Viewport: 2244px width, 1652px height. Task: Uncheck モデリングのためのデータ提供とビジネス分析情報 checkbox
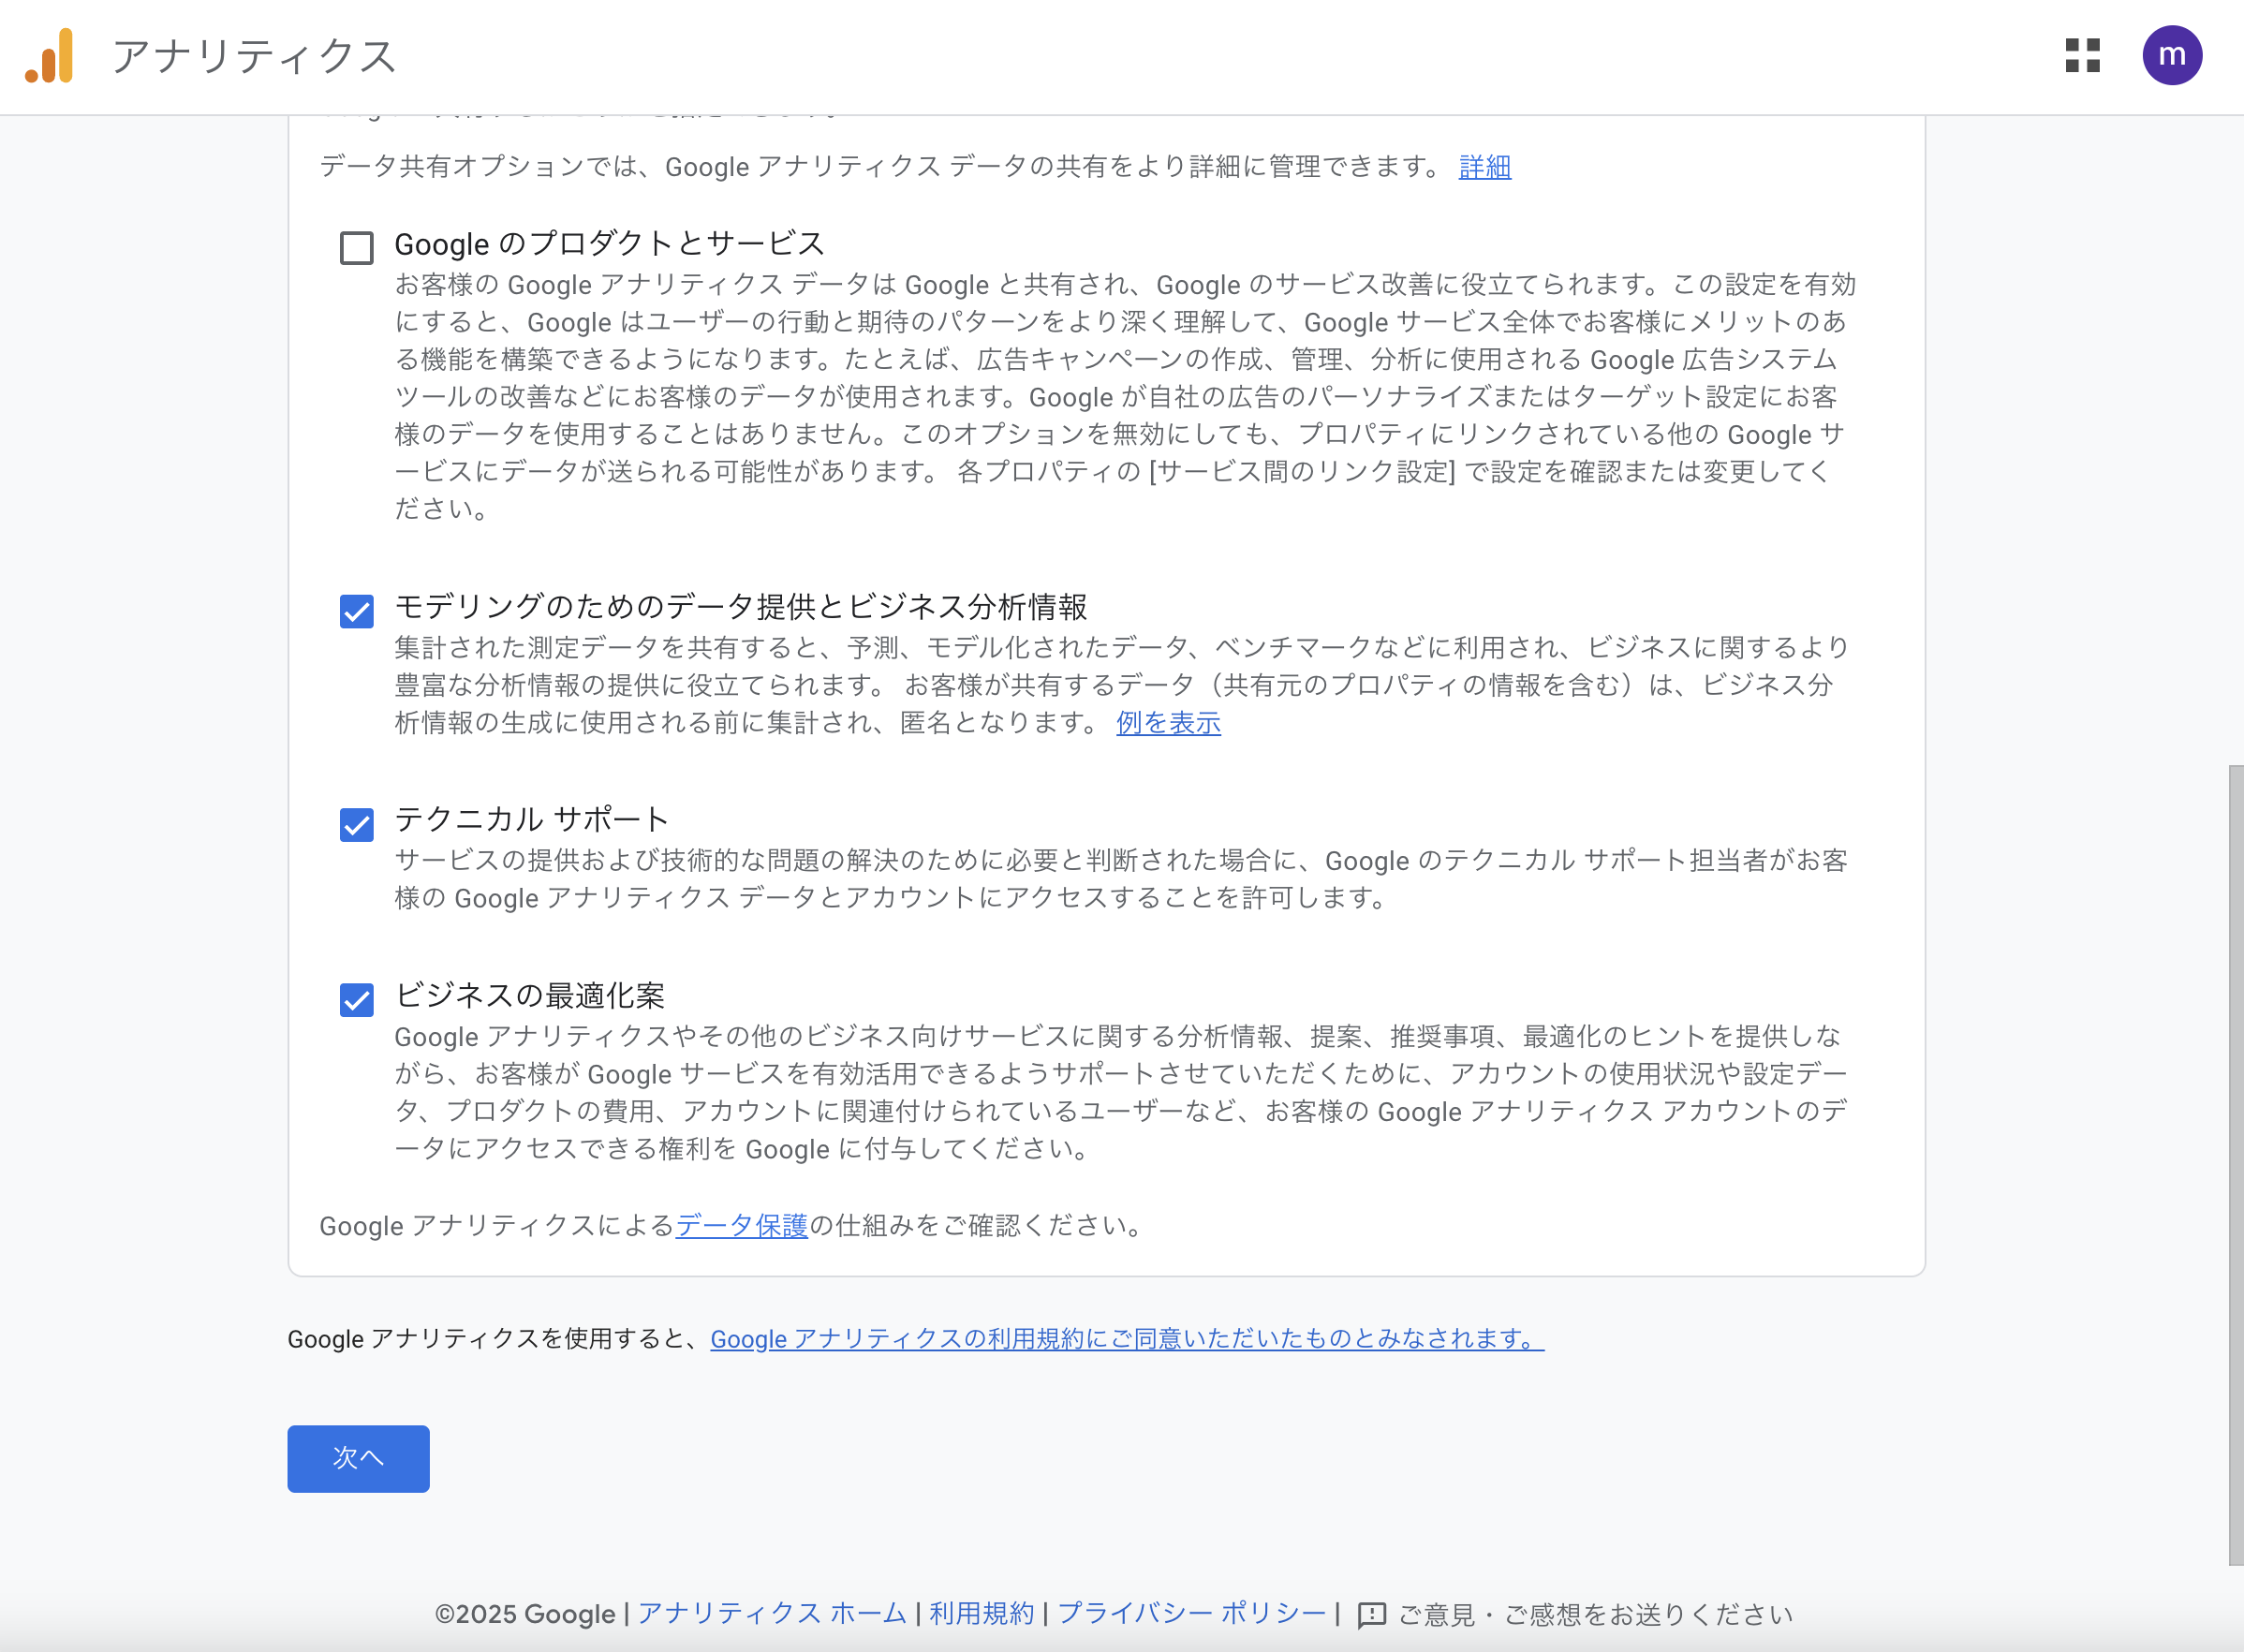[357, 611]
